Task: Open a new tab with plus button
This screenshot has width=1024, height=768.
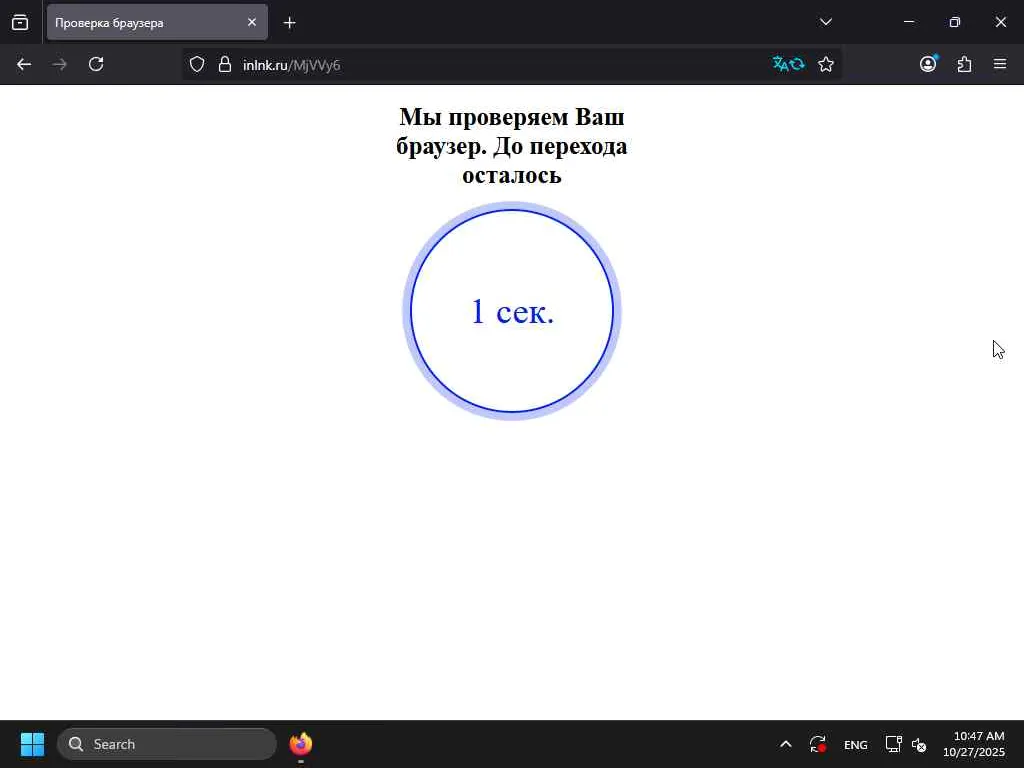Action: [x=289, y=23]
